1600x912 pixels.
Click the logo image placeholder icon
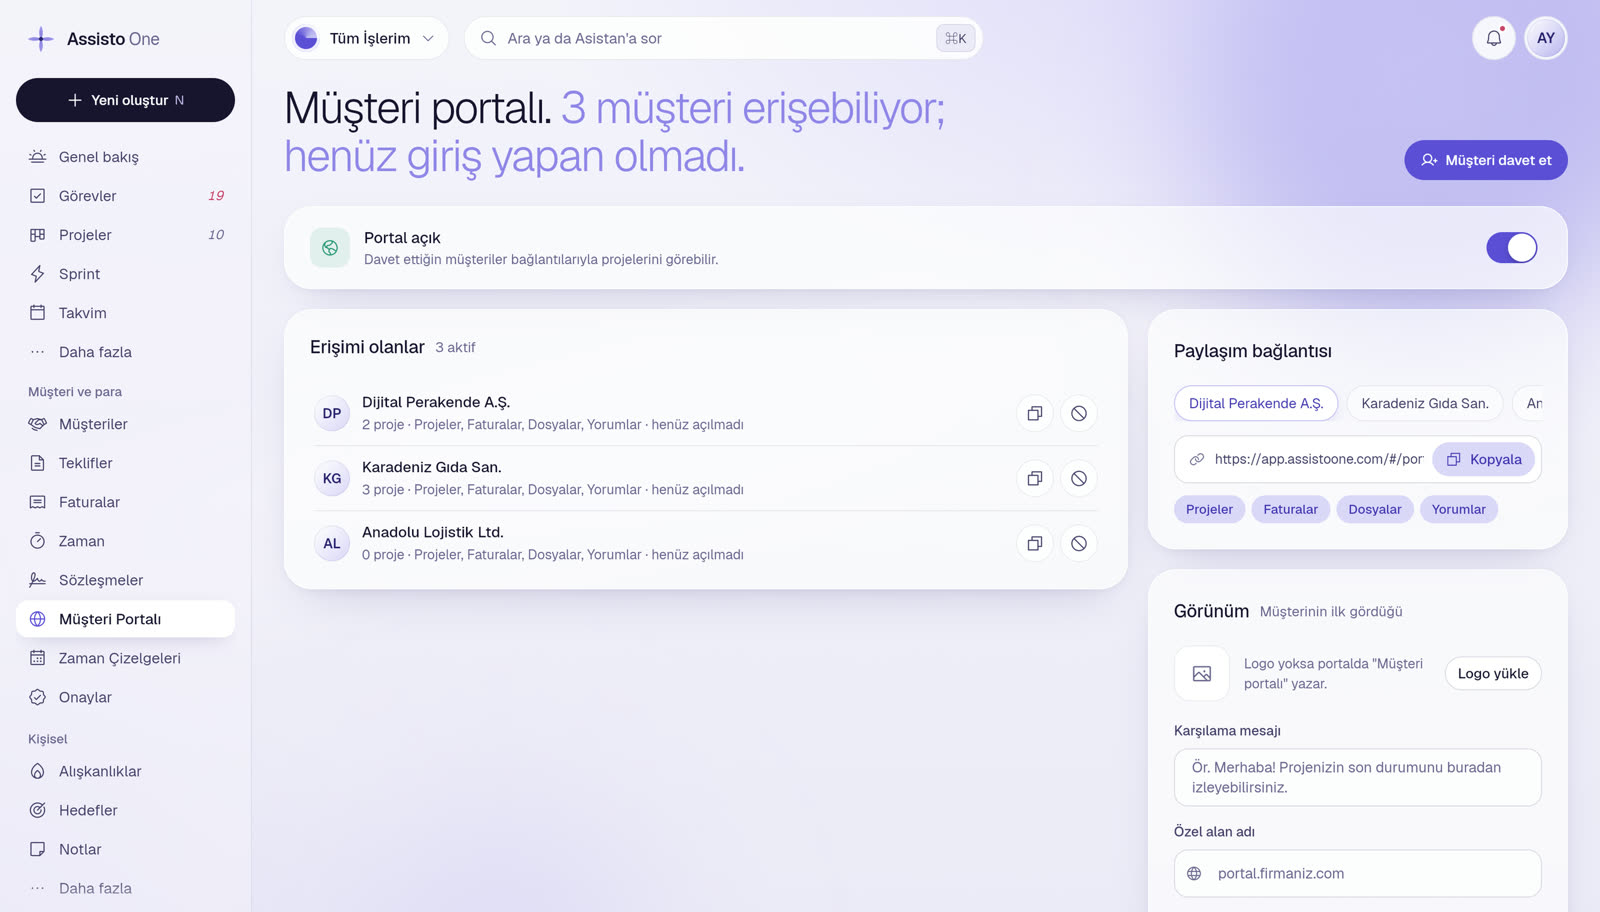point(1202,674)
